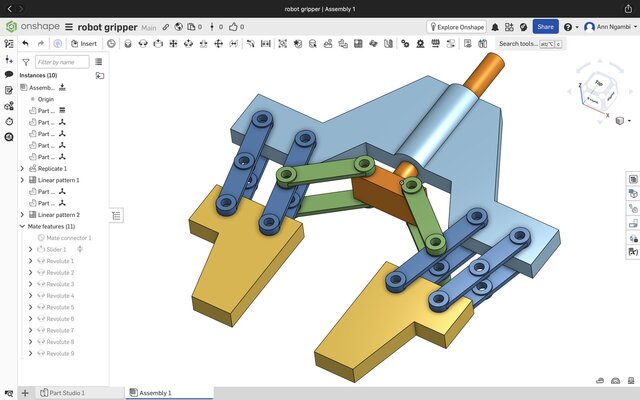
Task: Collapse the Mate features (11) section
Action: coord(22,226)
